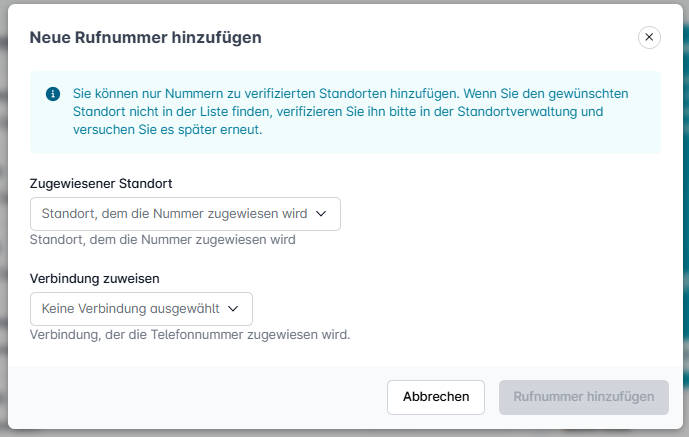The width and height of the screenshot is (689, 437).
Task: Click the empty footer area left of Abbrechen
Action: pyautogui.click(x=200, y=397)
